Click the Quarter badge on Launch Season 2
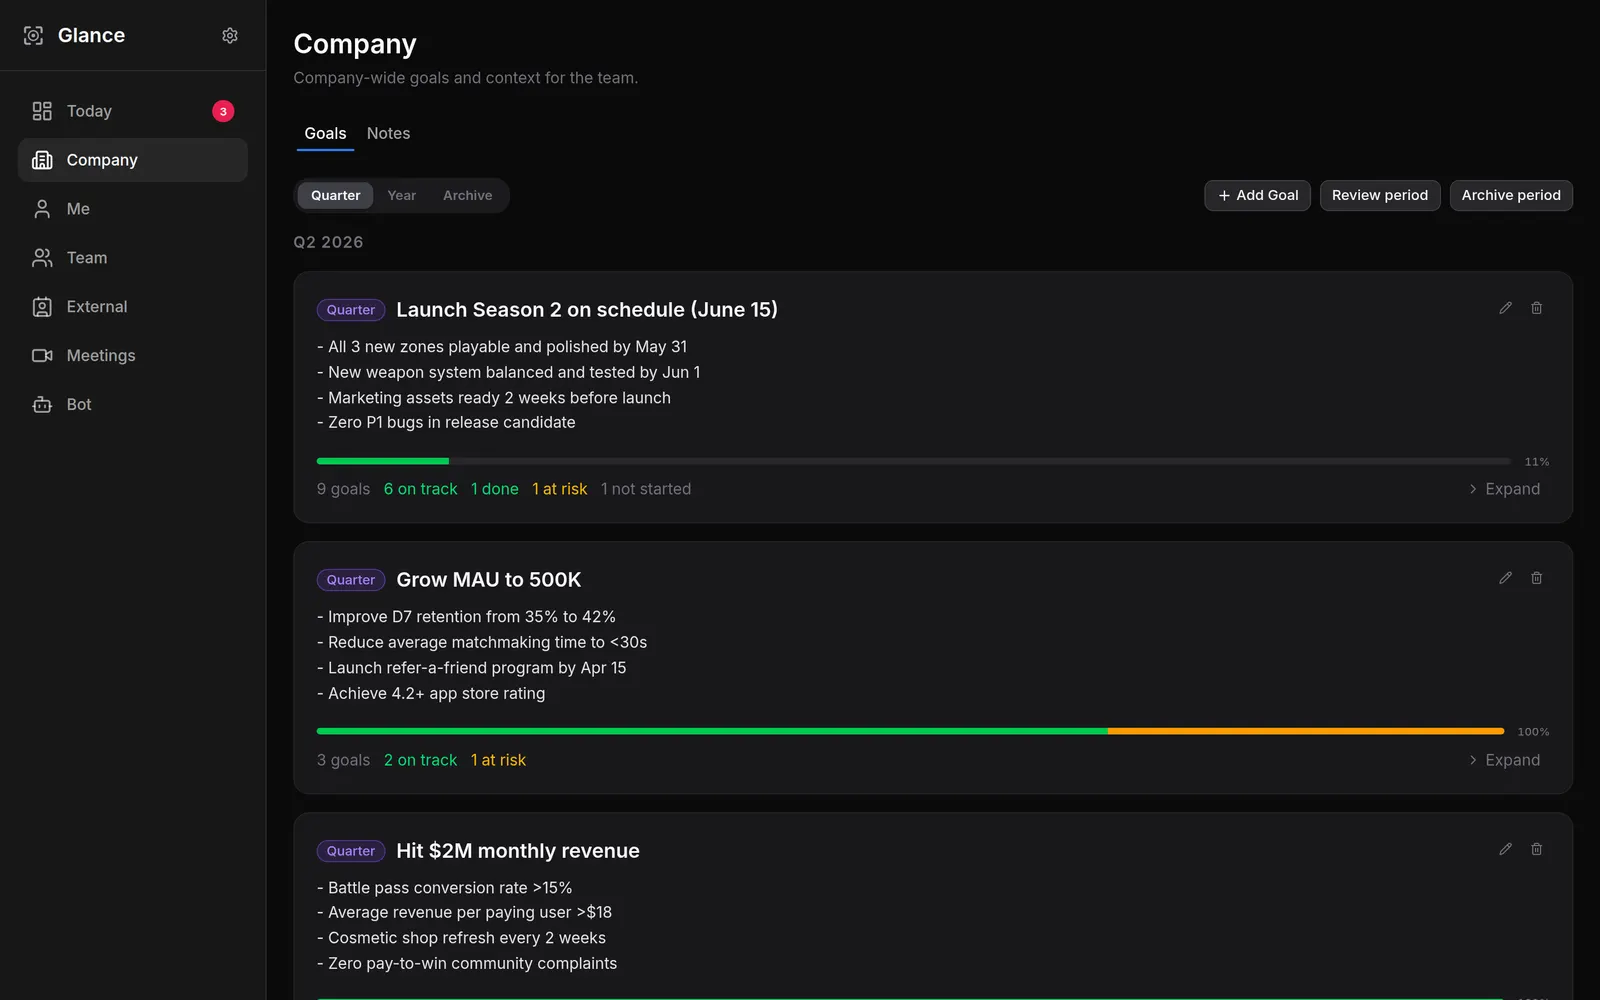The image size is (1600, 1000). click(351, 310)
